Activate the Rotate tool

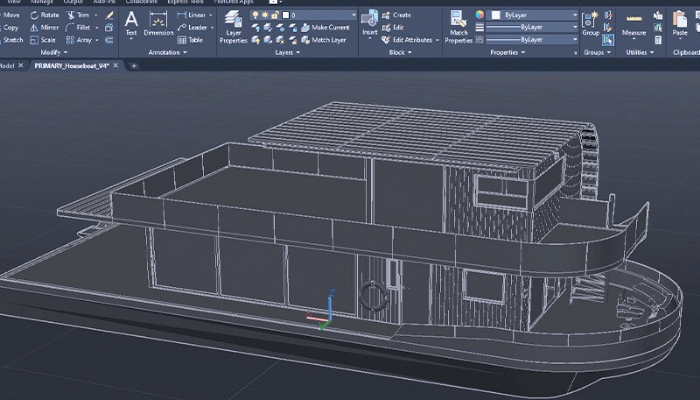pyautogui.click(x=45, y=15)
